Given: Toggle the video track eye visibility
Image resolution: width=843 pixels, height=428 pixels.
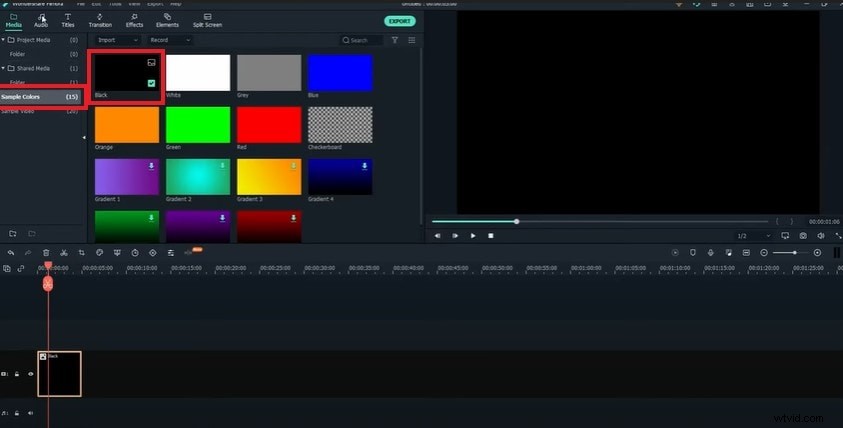Looking at the screenshot, I should click(x=31, y=374).
